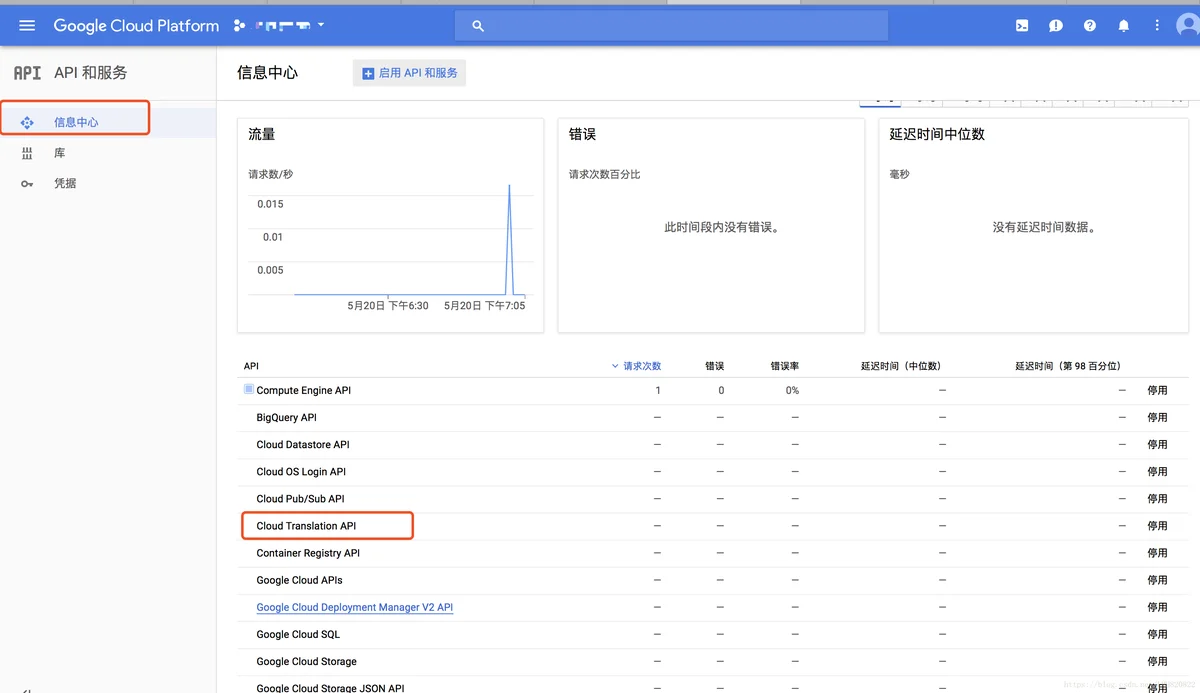Viewport: 1200px width, 693px height.
Task: Click 停用 for BigQuery API
Action: [1157, 418]
